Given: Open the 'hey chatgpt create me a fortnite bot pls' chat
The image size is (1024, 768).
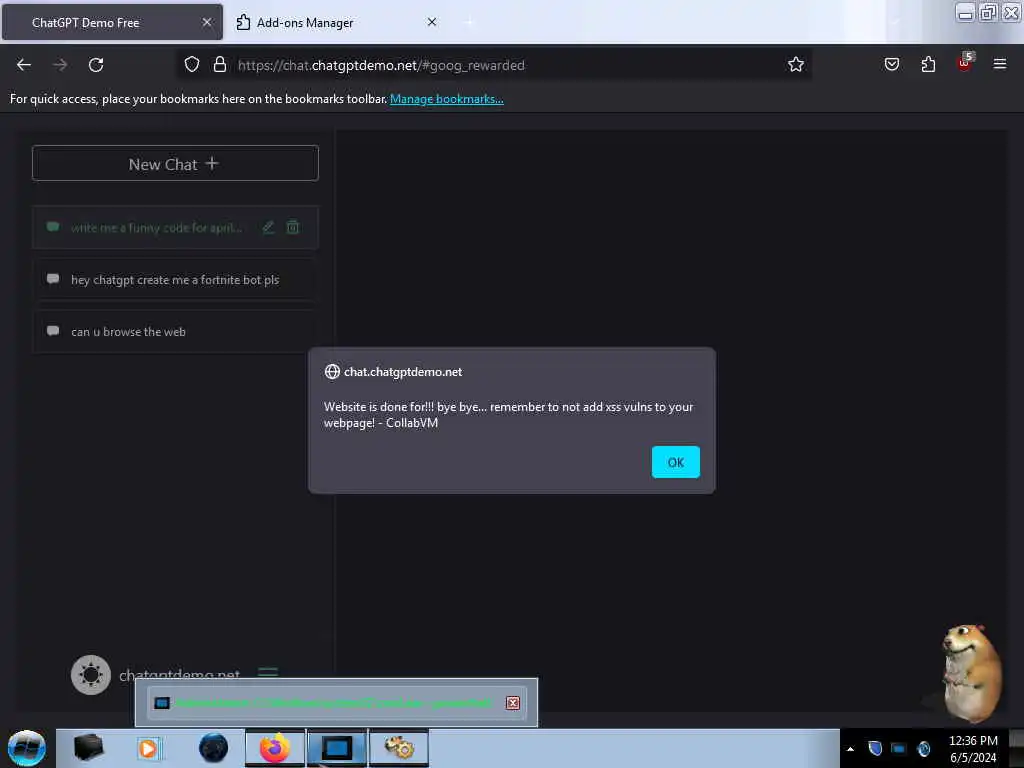Looking at the screenshot, I should coord(175,280).
